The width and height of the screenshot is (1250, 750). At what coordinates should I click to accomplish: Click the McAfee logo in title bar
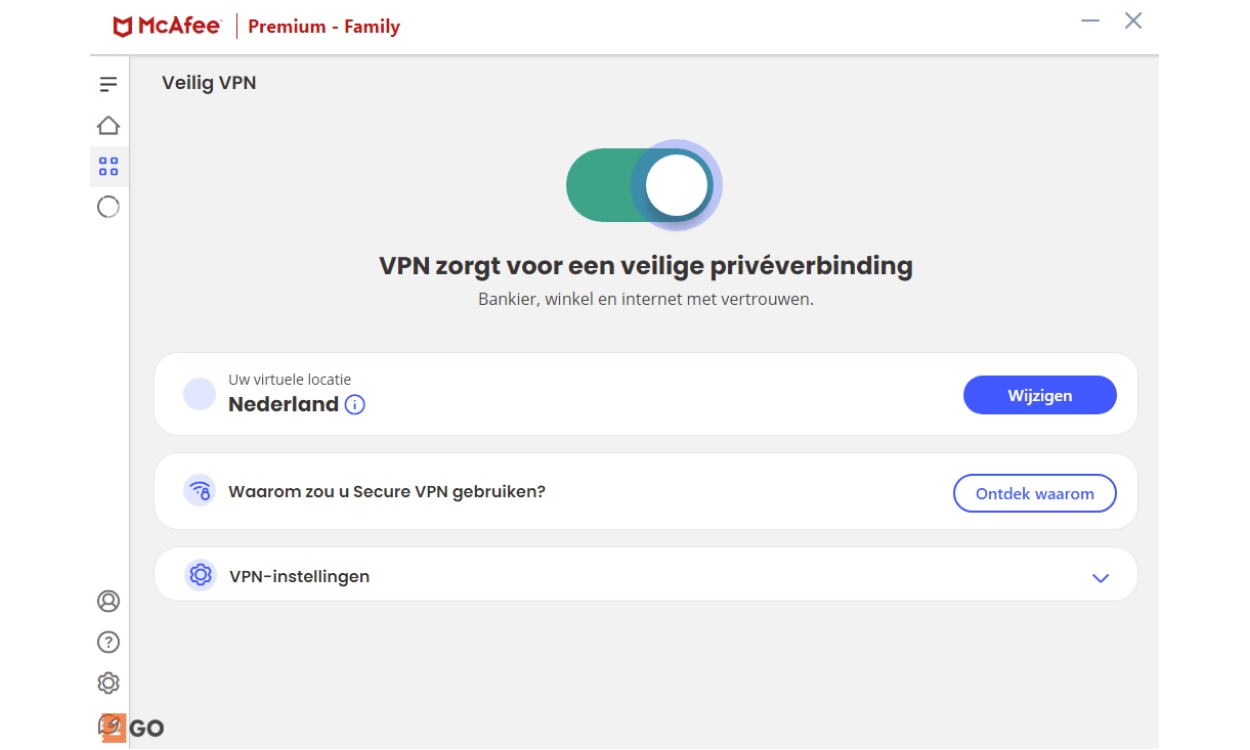[166, 27]
